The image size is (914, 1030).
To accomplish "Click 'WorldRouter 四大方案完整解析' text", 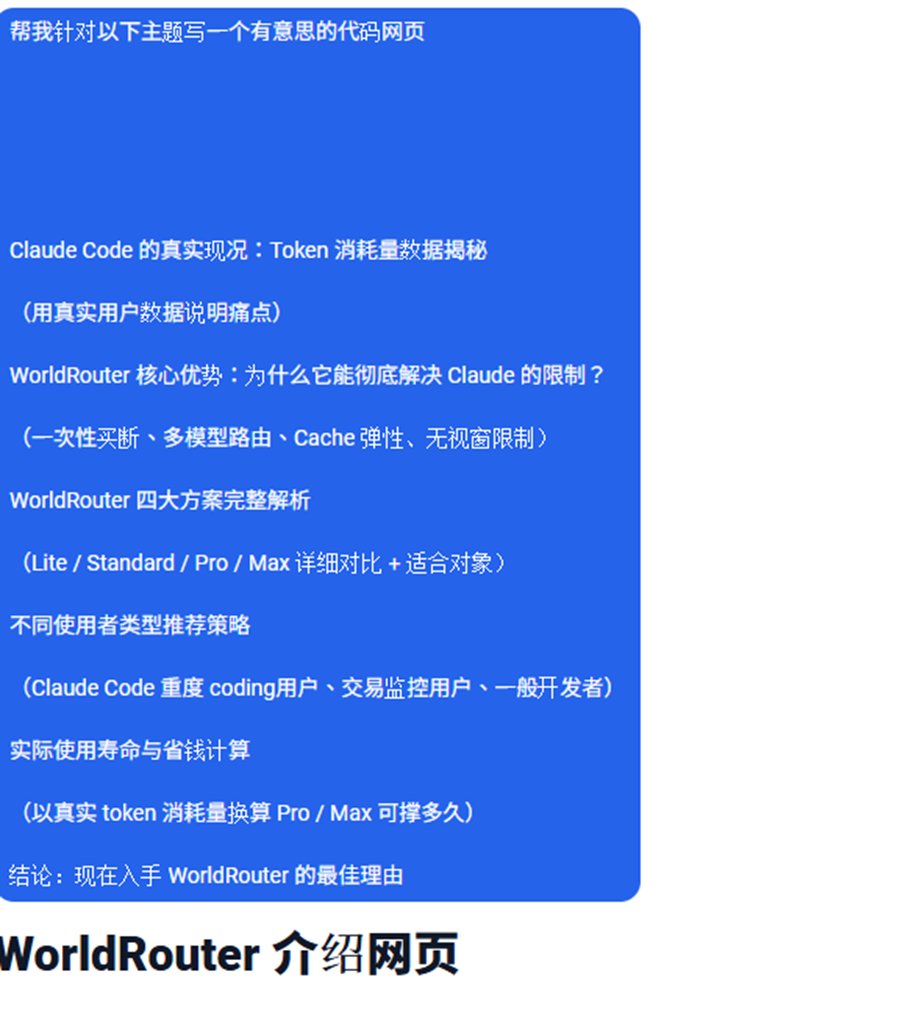I will 160,500.
